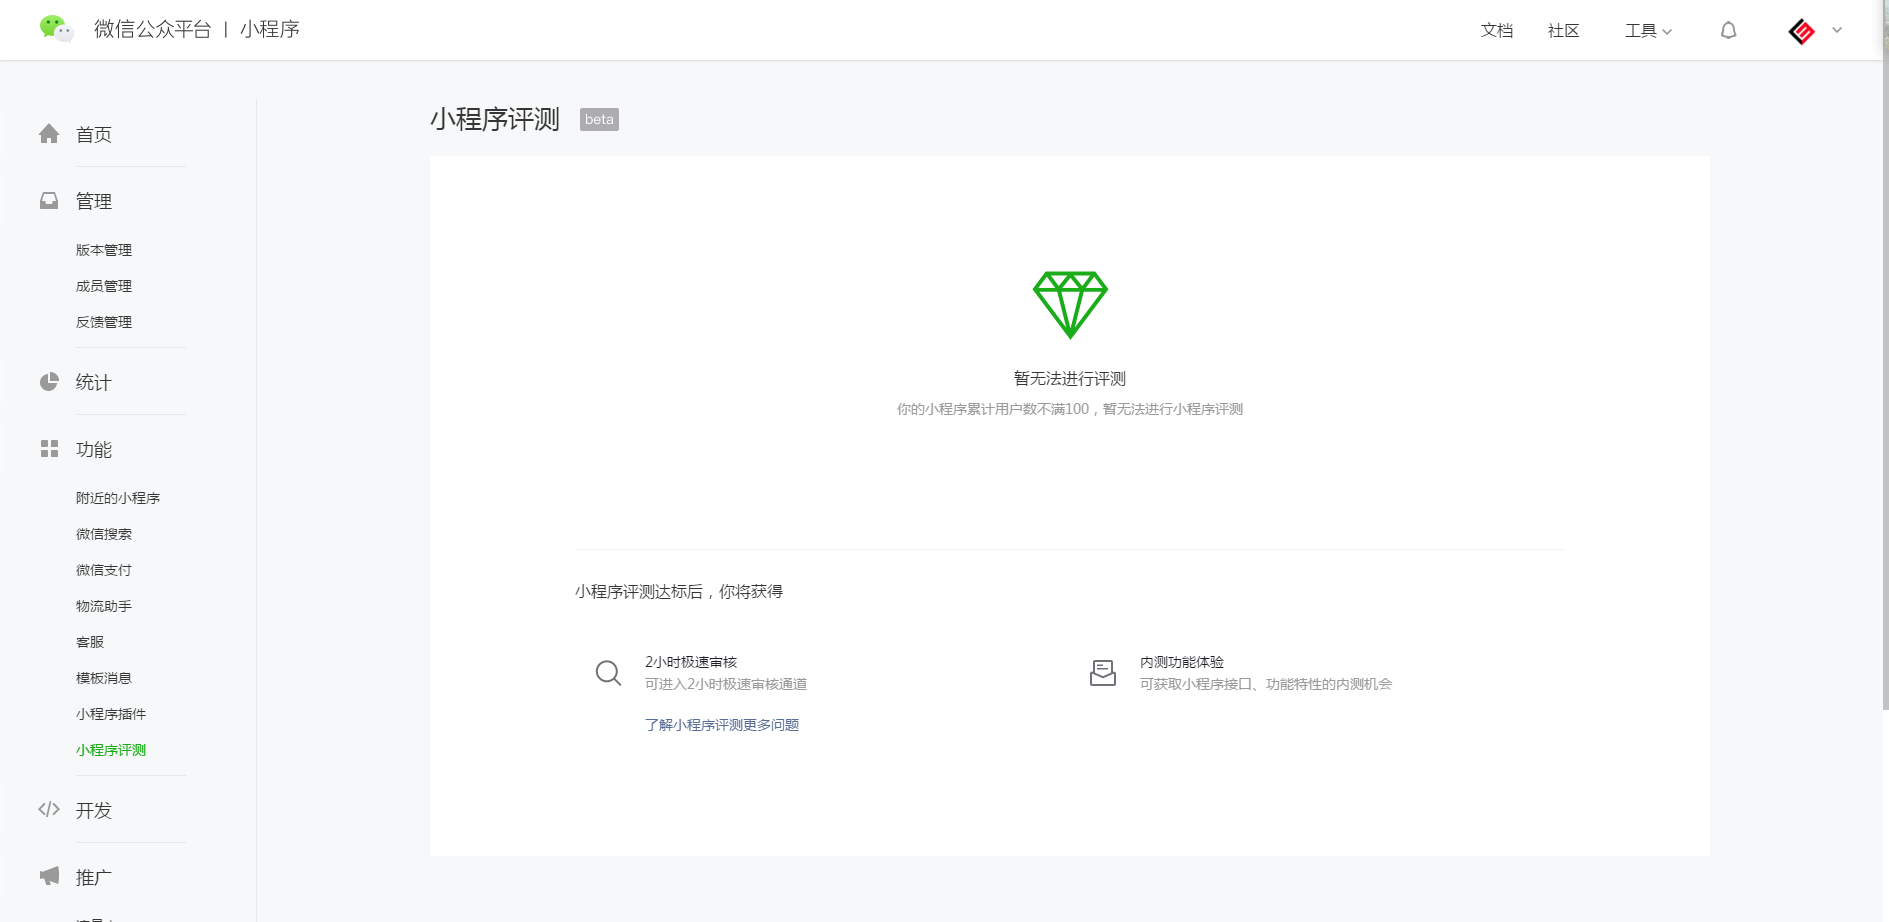
Task: Open 微信支付
Action: point(104,570)
